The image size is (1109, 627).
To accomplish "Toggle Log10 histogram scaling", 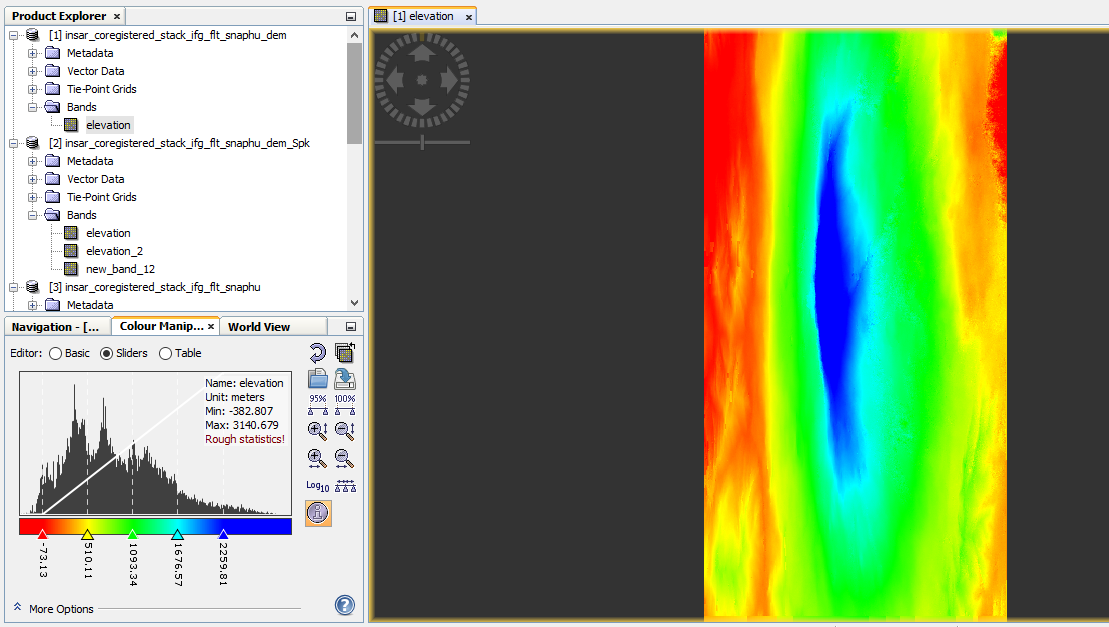I will click(x=317, y=486).
